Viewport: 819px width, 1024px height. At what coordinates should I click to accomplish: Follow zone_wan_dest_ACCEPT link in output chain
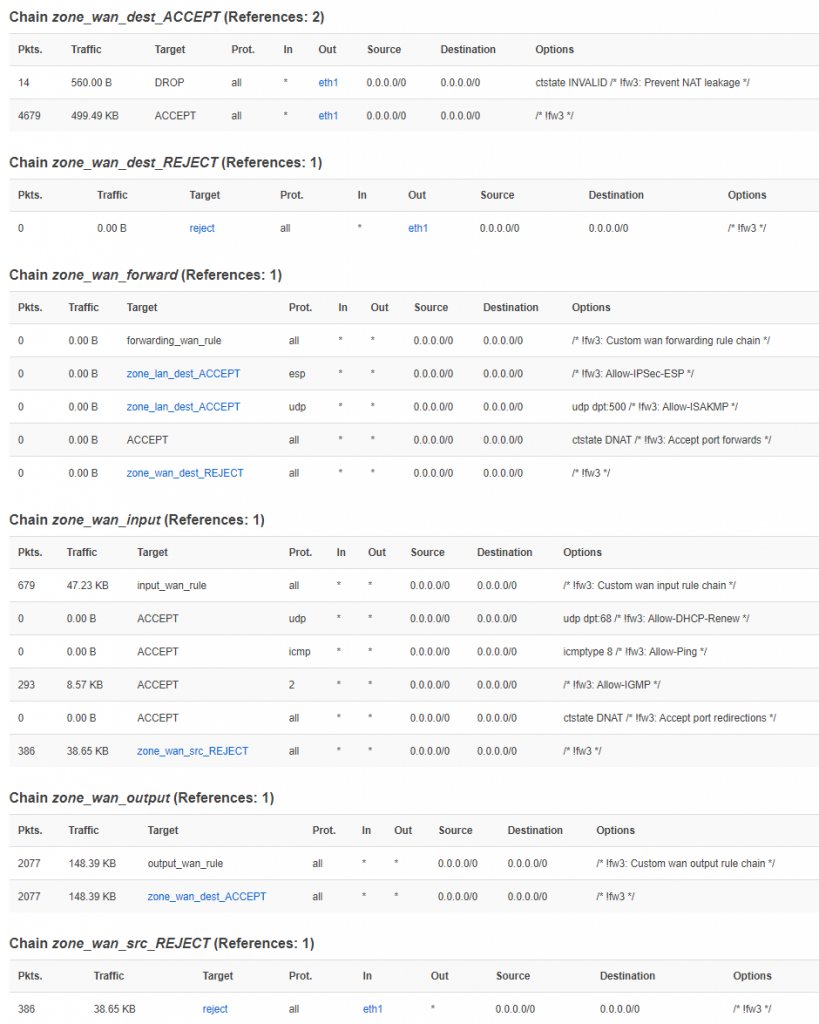point(206,897)
